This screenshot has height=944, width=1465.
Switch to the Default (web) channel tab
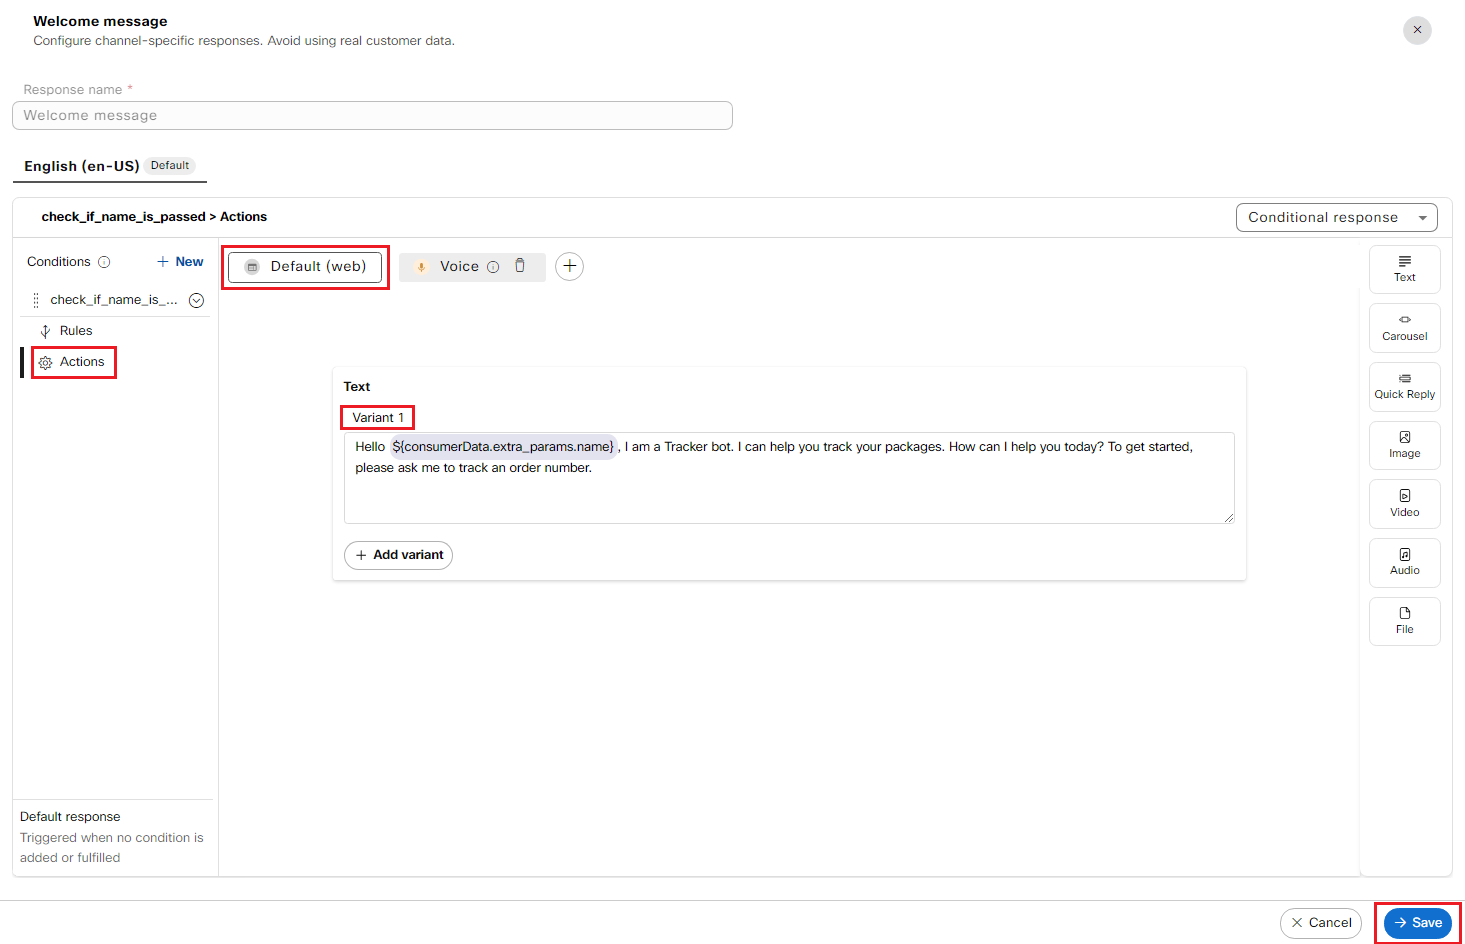[x=305, y=267]
